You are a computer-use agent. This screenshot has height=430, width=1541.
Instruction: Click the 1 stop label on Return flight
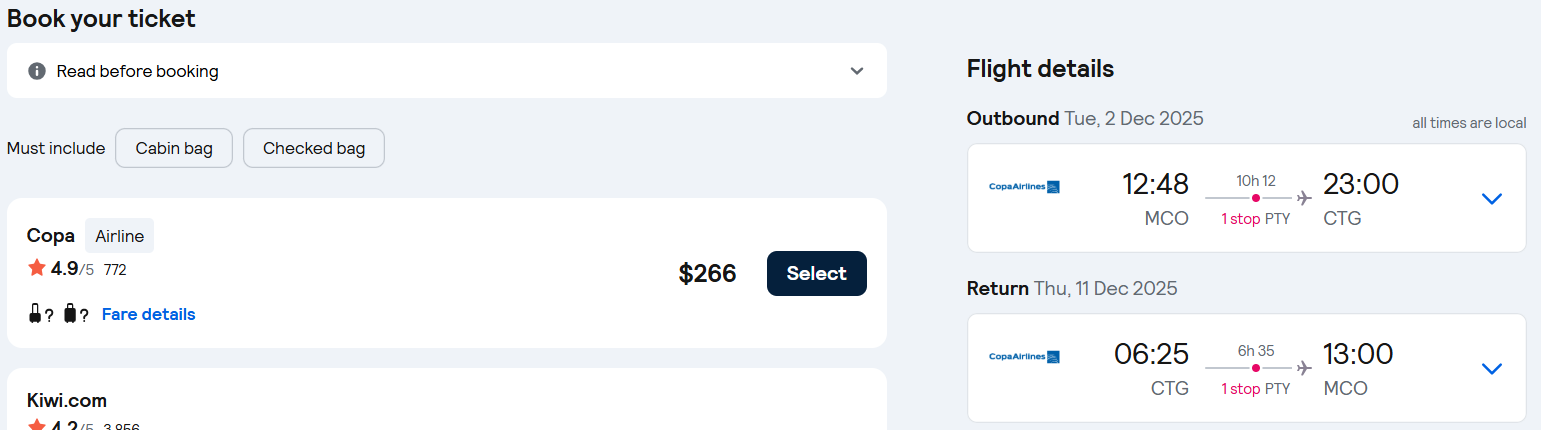click(1240, 389)
